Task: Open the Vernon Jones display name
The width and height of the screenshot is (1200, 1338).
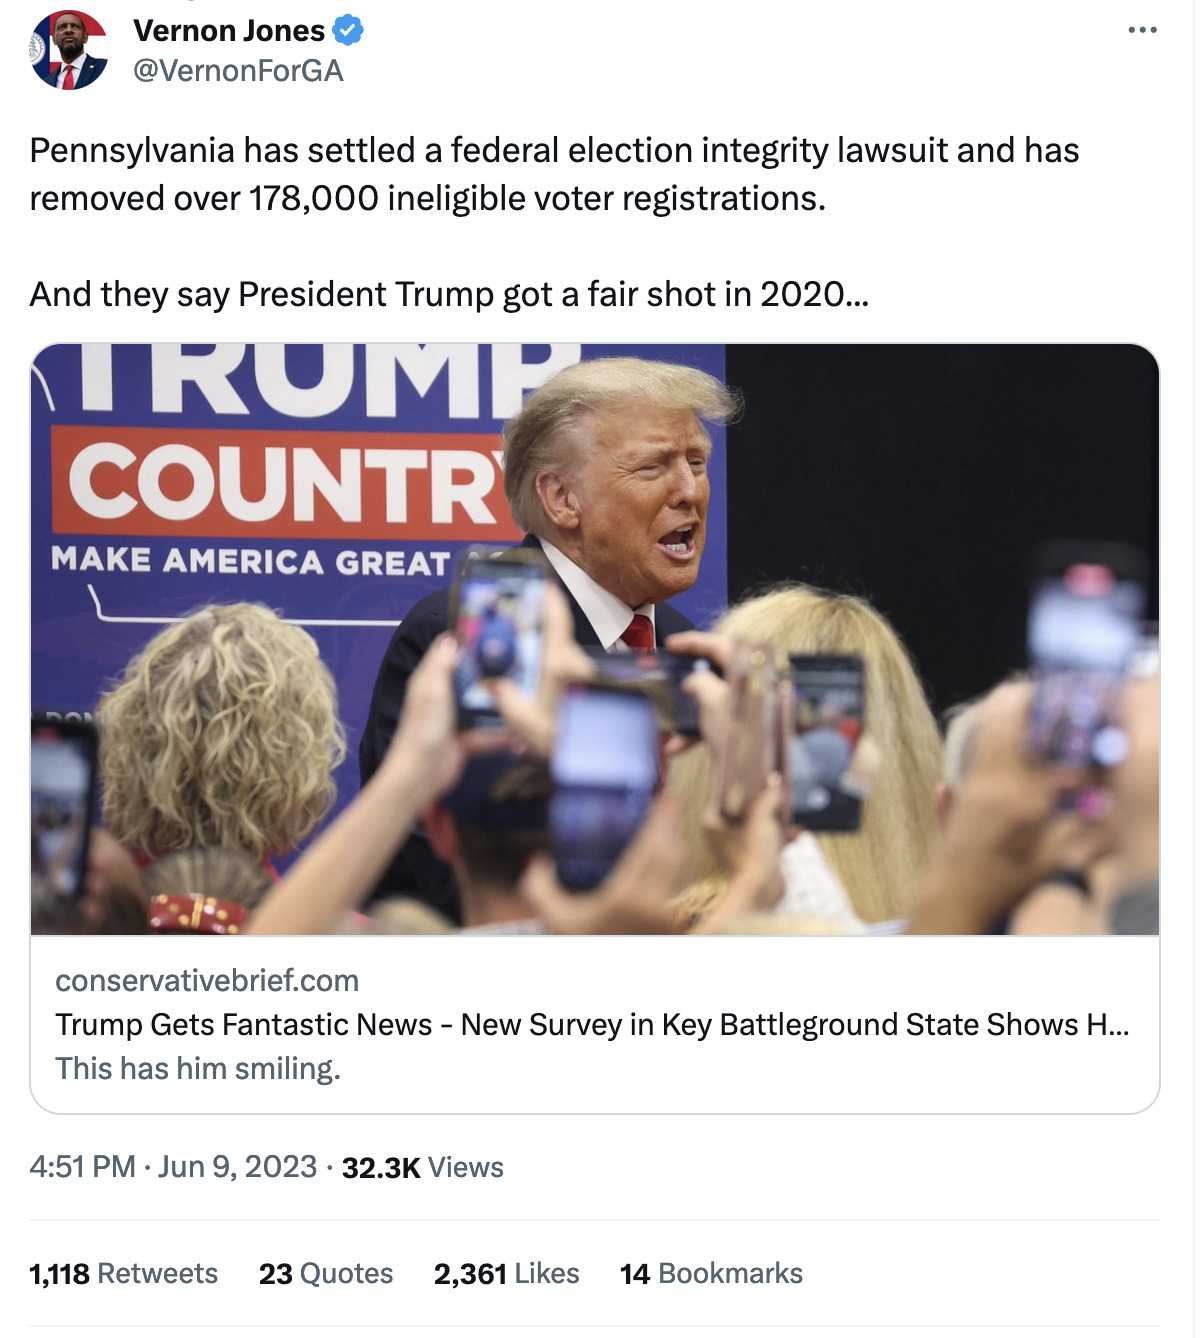Action: pos(229,31)
